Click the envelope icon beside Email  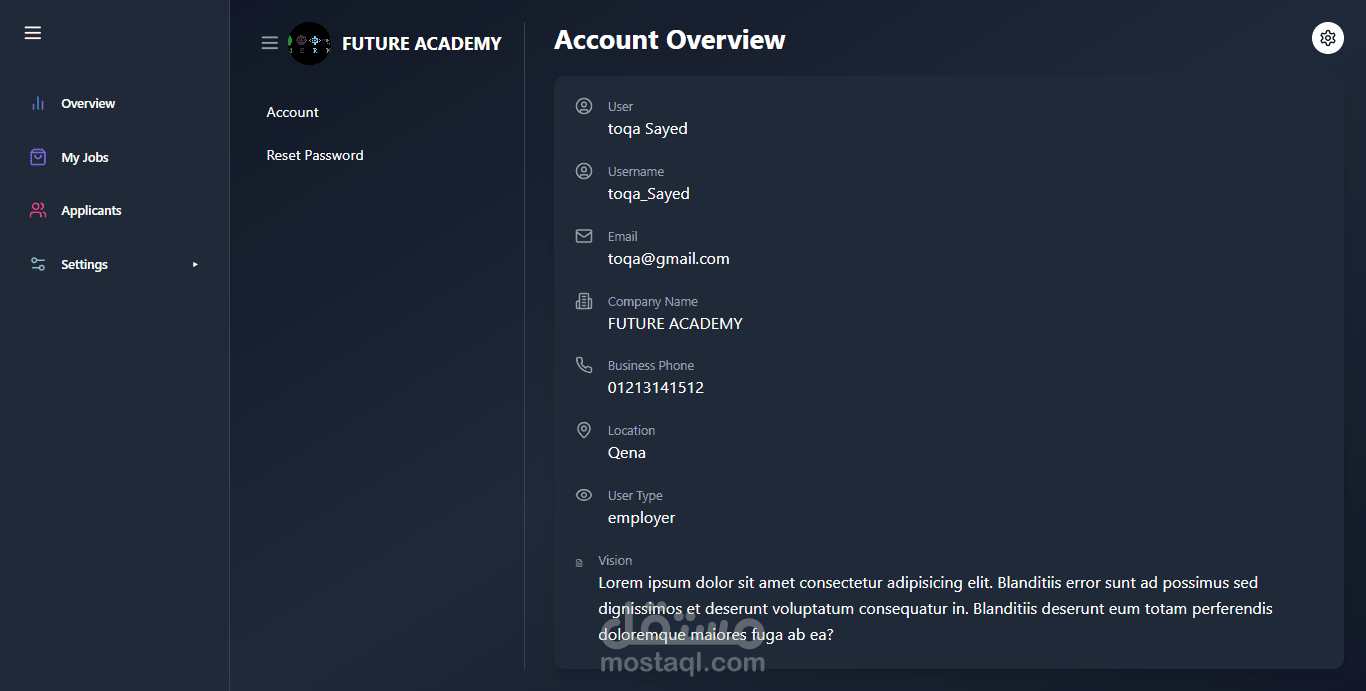click(x=584, y=236)
